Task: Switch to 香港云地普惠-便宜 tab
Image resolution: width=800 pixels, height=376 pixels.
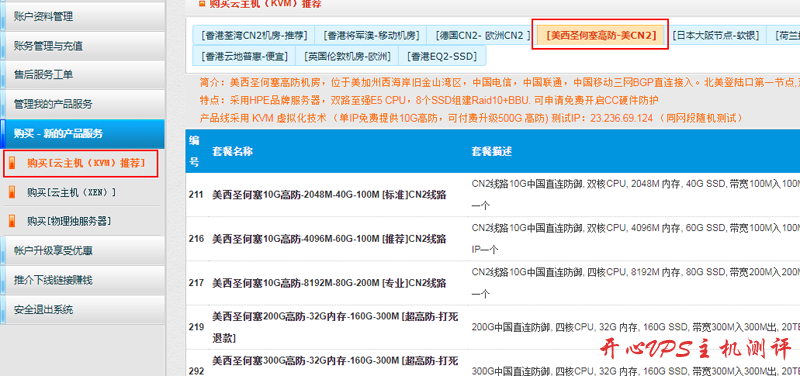Action: 244,56
